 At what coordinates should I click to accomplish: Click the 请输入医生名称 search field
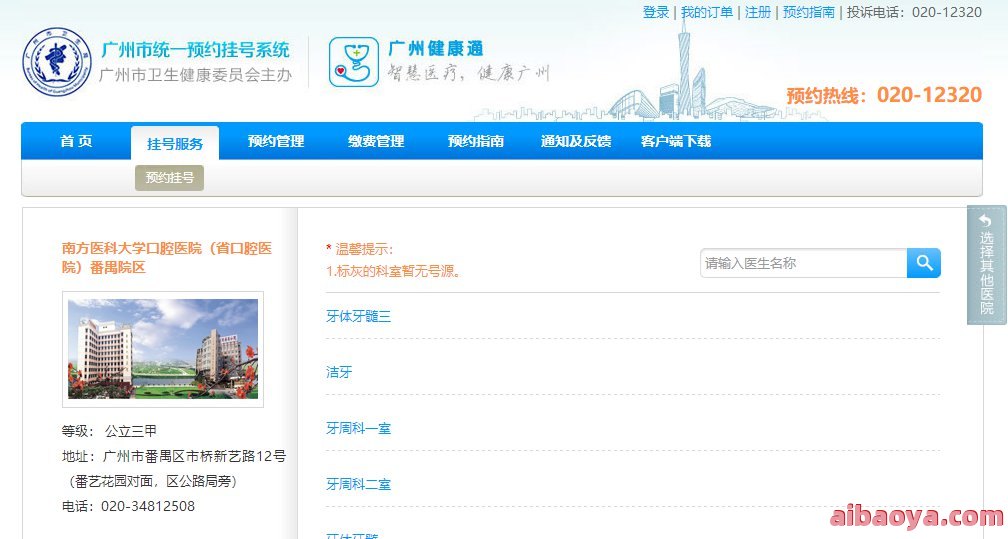[804, 263]
